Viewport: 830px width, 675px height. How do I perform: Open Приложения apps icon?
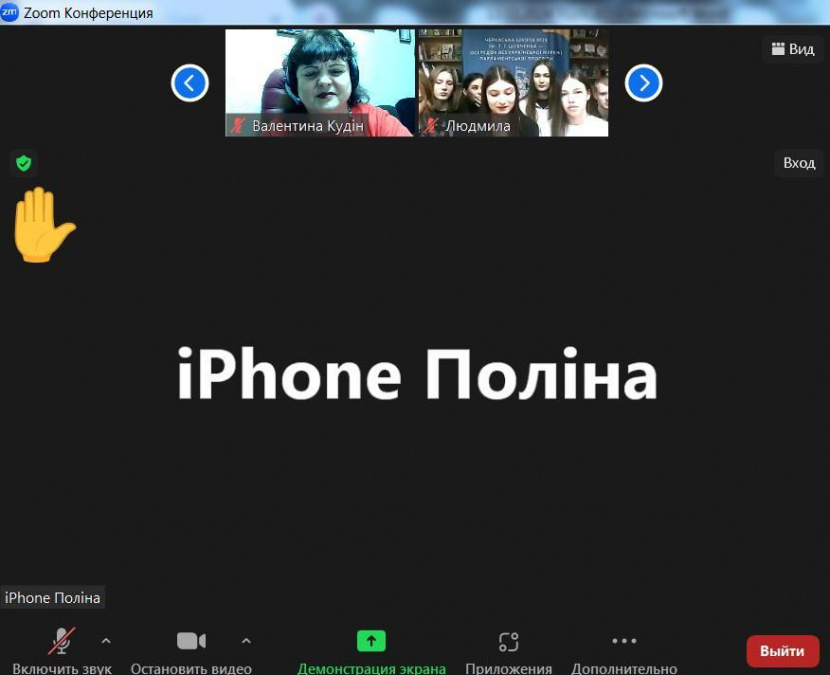[x=508, y=642]
